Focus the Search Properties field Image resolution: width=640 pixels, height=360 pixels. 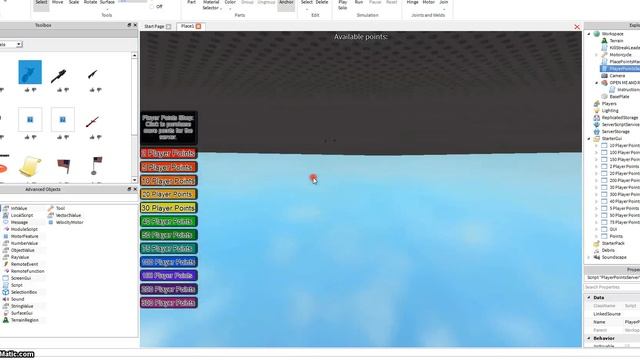point(612,287)
